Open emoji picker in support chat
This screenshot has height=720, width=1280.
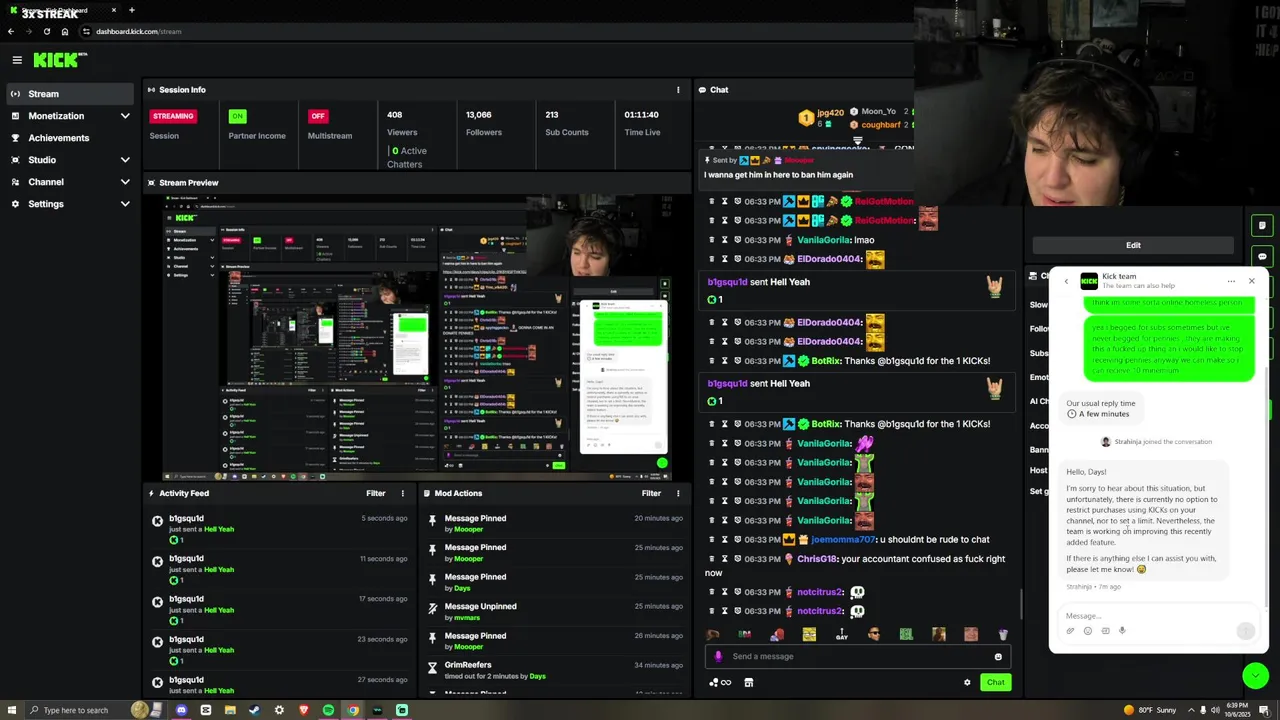(x=1088, y=631)
